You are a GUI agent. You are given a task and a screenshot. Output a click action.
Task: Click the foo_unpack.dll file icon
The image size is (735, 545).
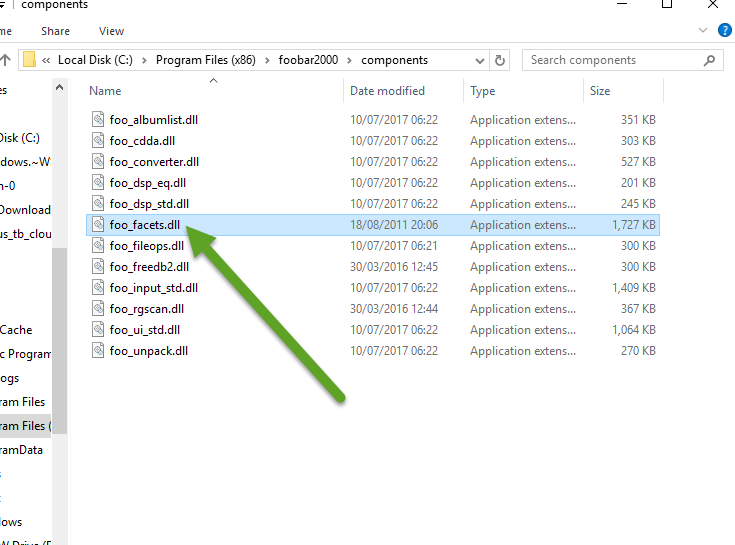(x=98, y=351)
